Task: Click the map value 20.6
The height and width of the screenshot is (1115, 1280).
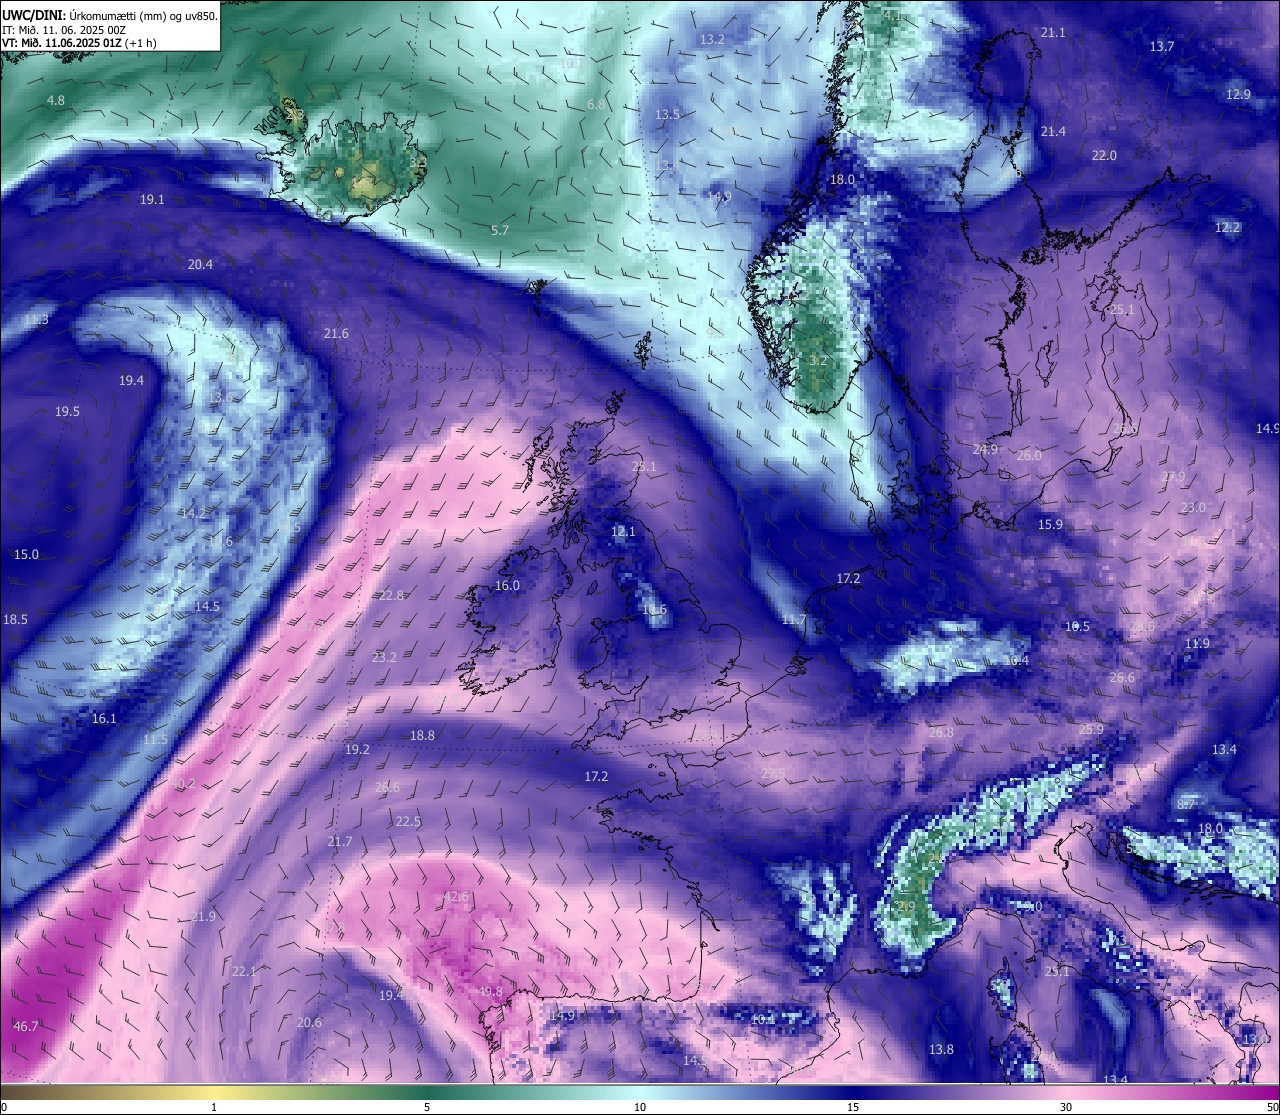Action: tap(310, 1023)
